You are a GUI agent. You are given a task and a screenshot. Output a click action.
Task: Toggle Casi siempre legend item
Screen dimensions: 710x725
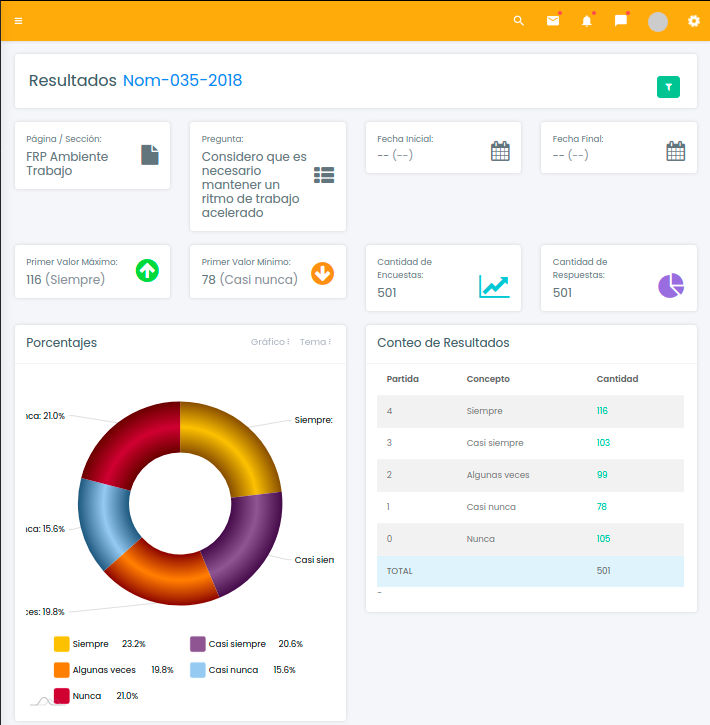tap(236, 644)
